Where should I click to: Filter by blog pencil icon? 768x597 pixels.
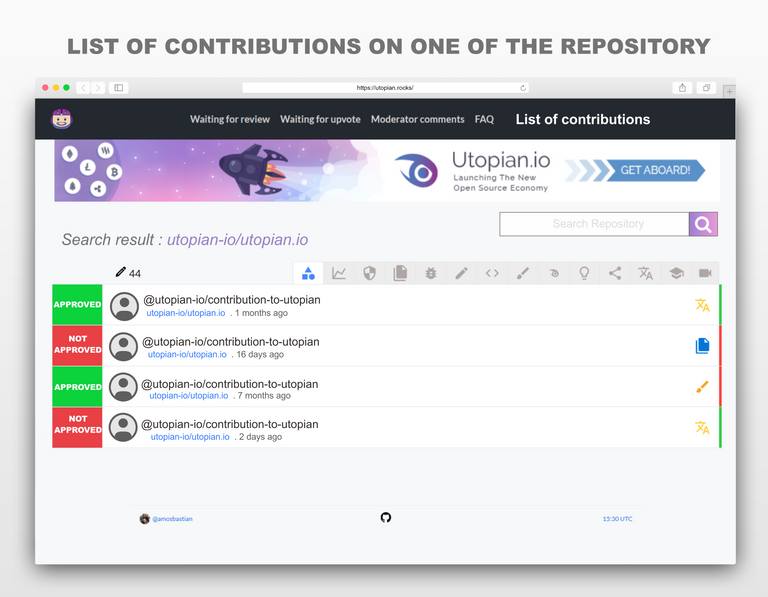[x=461, y=273]
